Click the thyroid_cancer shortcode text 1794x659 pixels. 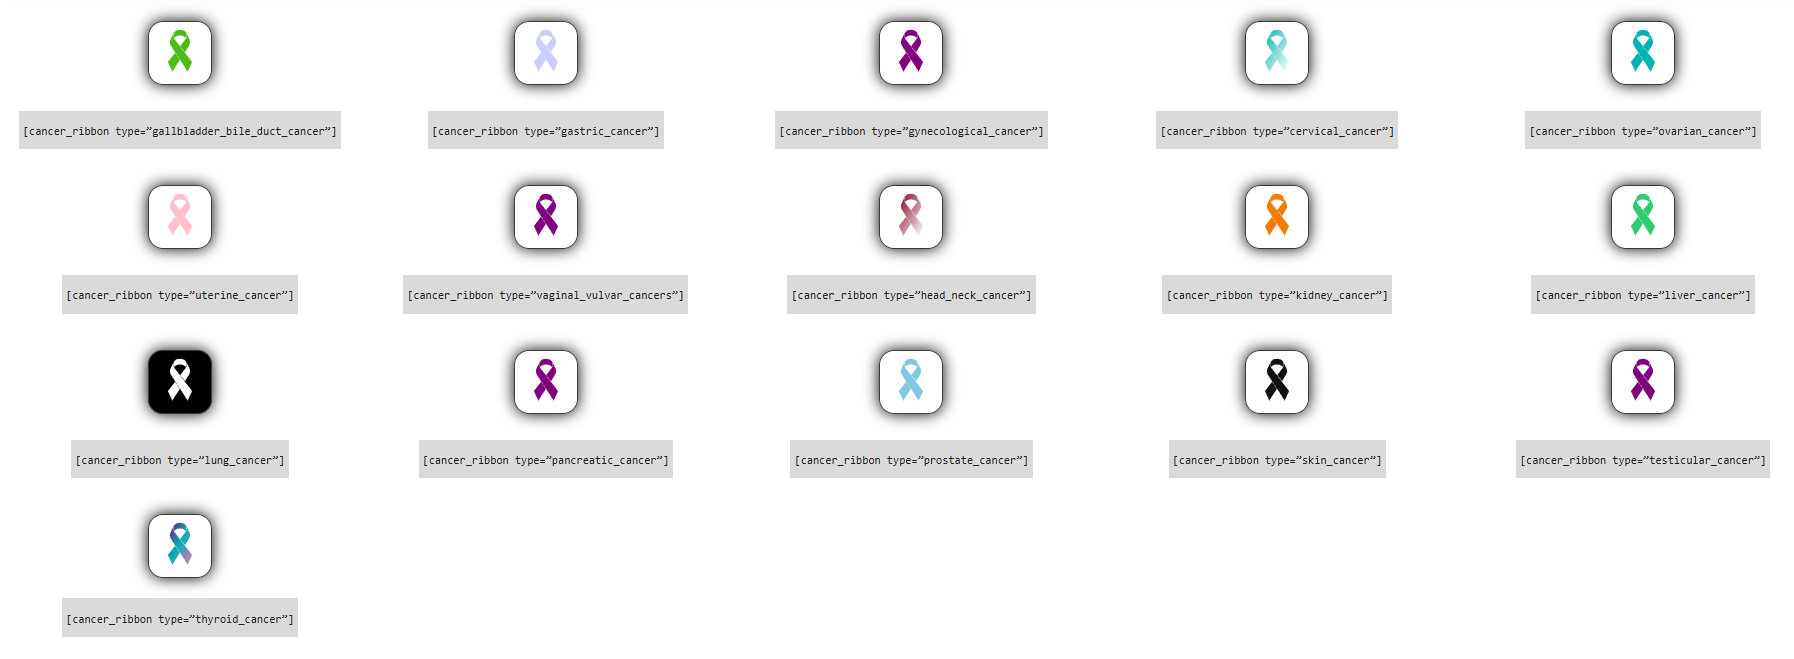[x=180, y=618]
